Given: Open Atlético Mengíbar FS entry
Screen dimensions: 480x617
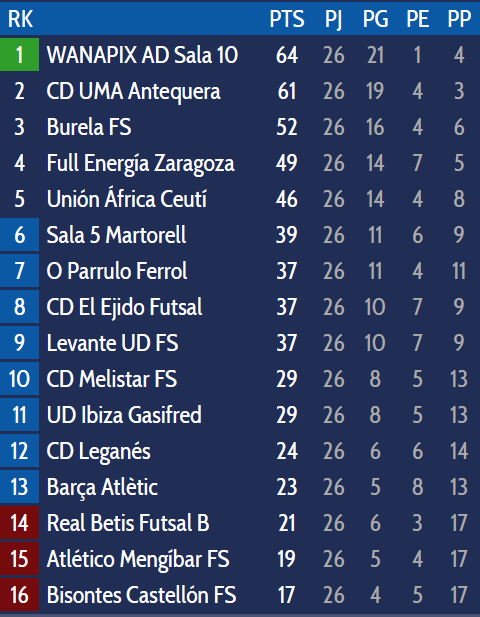Looking at the screenshot, I should click(x=138, y=559).
